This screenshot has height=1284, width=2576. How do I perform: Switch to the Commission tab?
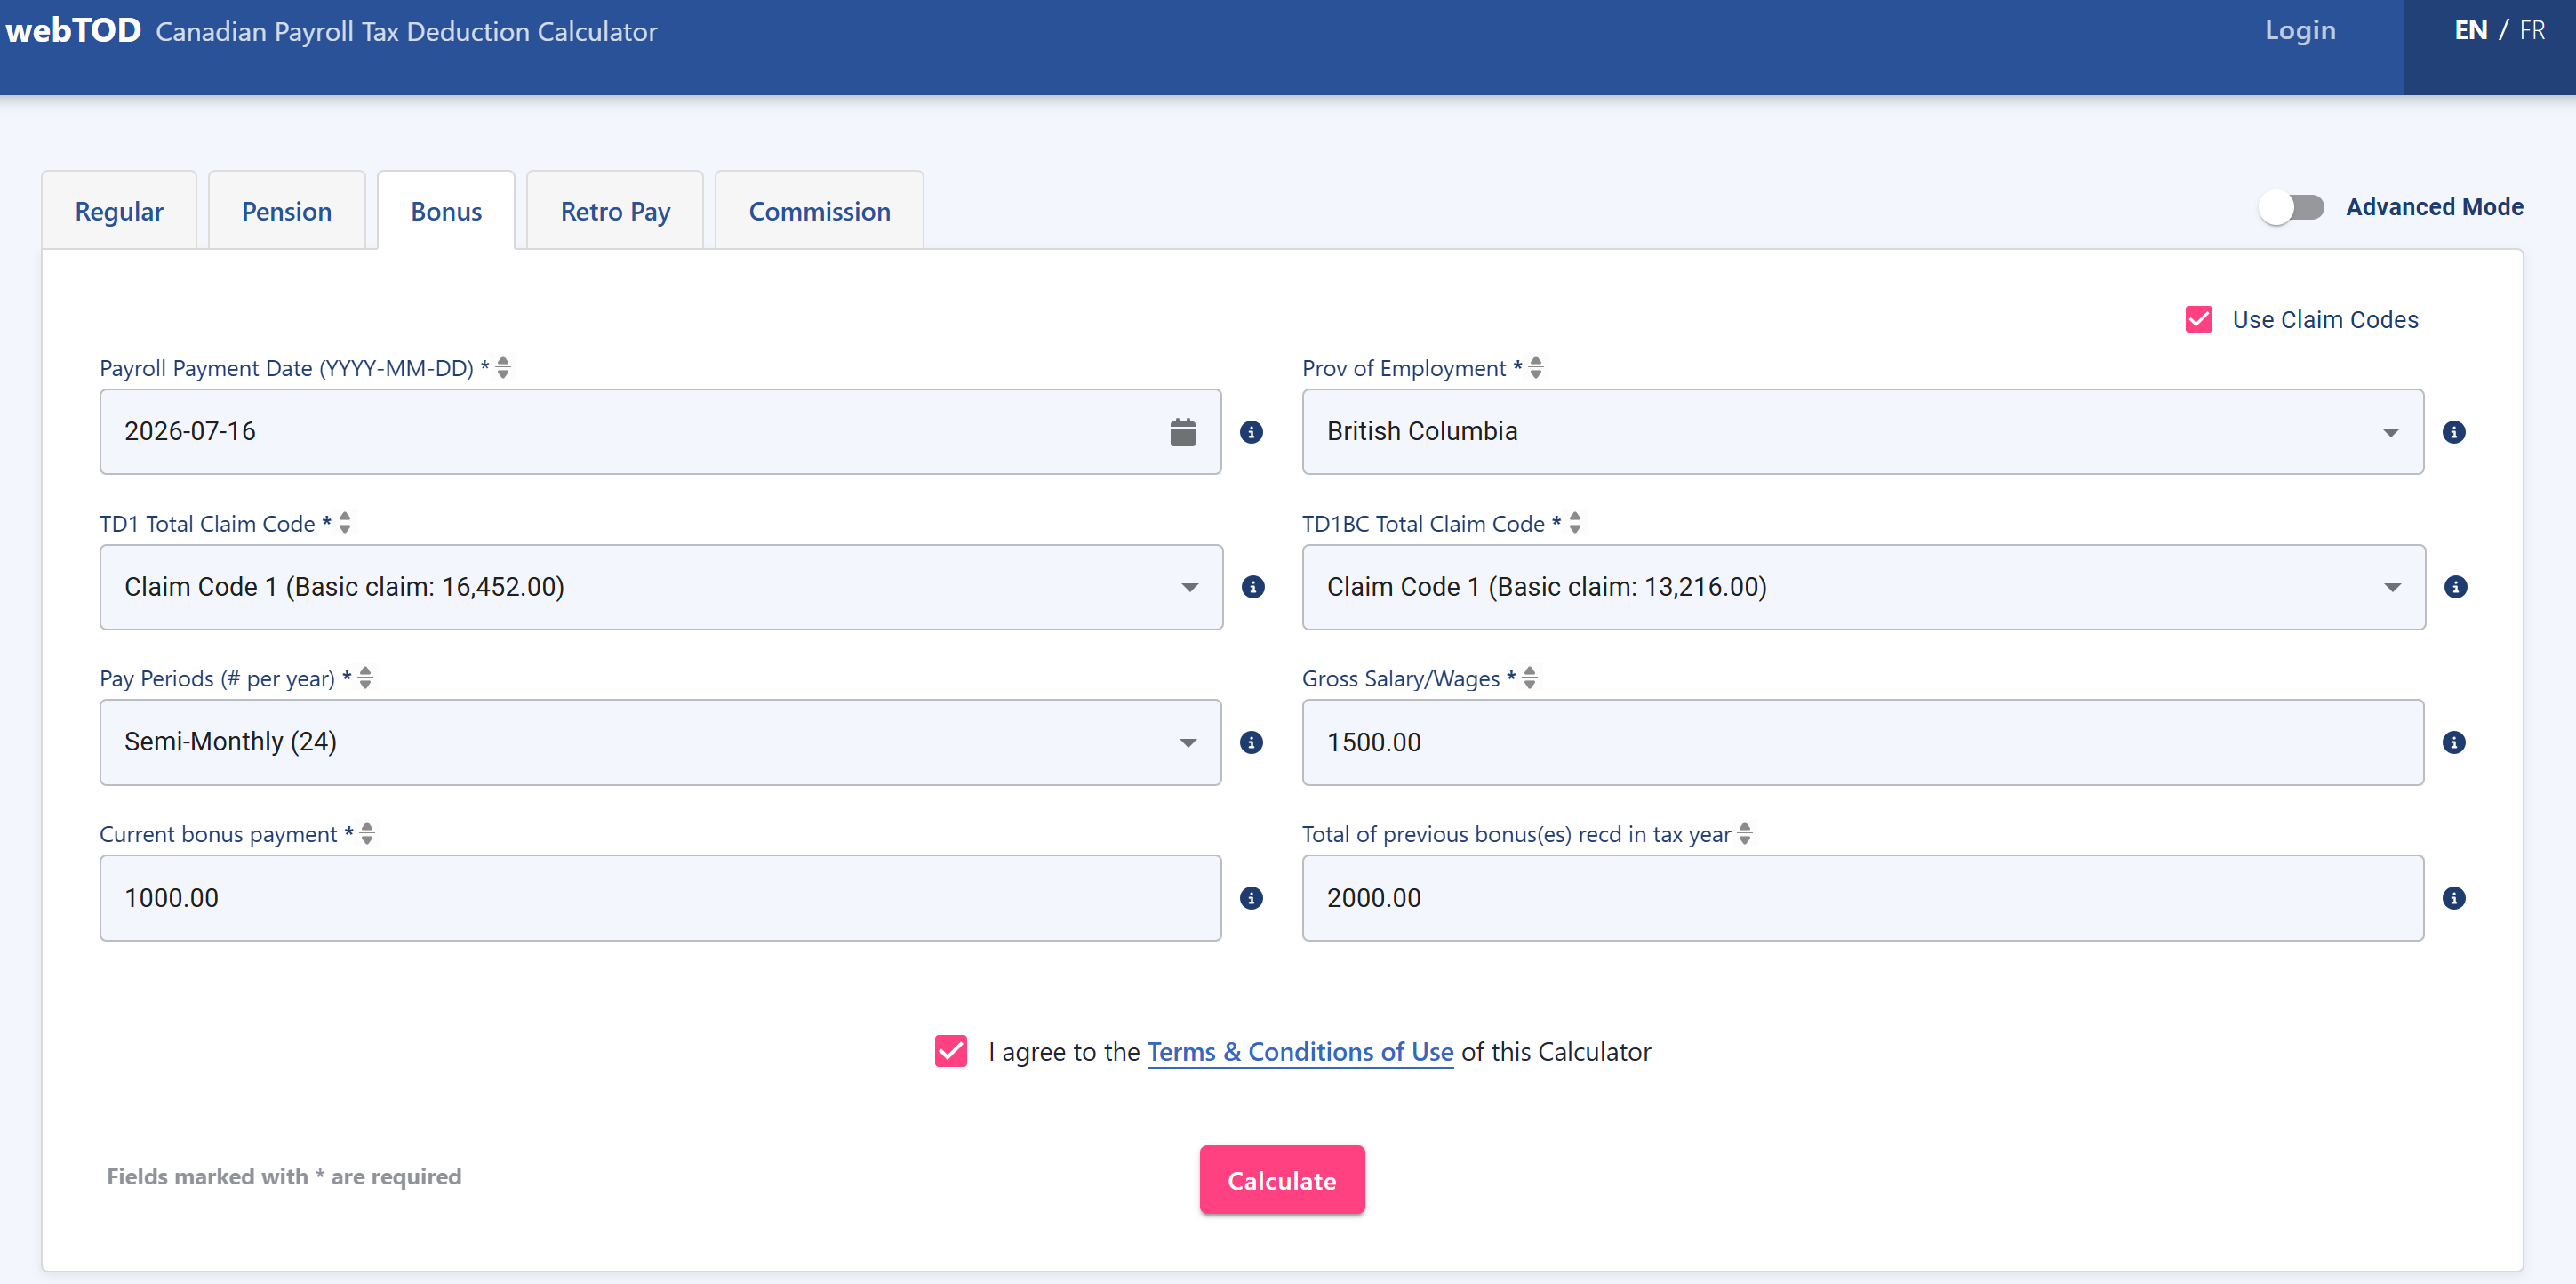point(819,211)
